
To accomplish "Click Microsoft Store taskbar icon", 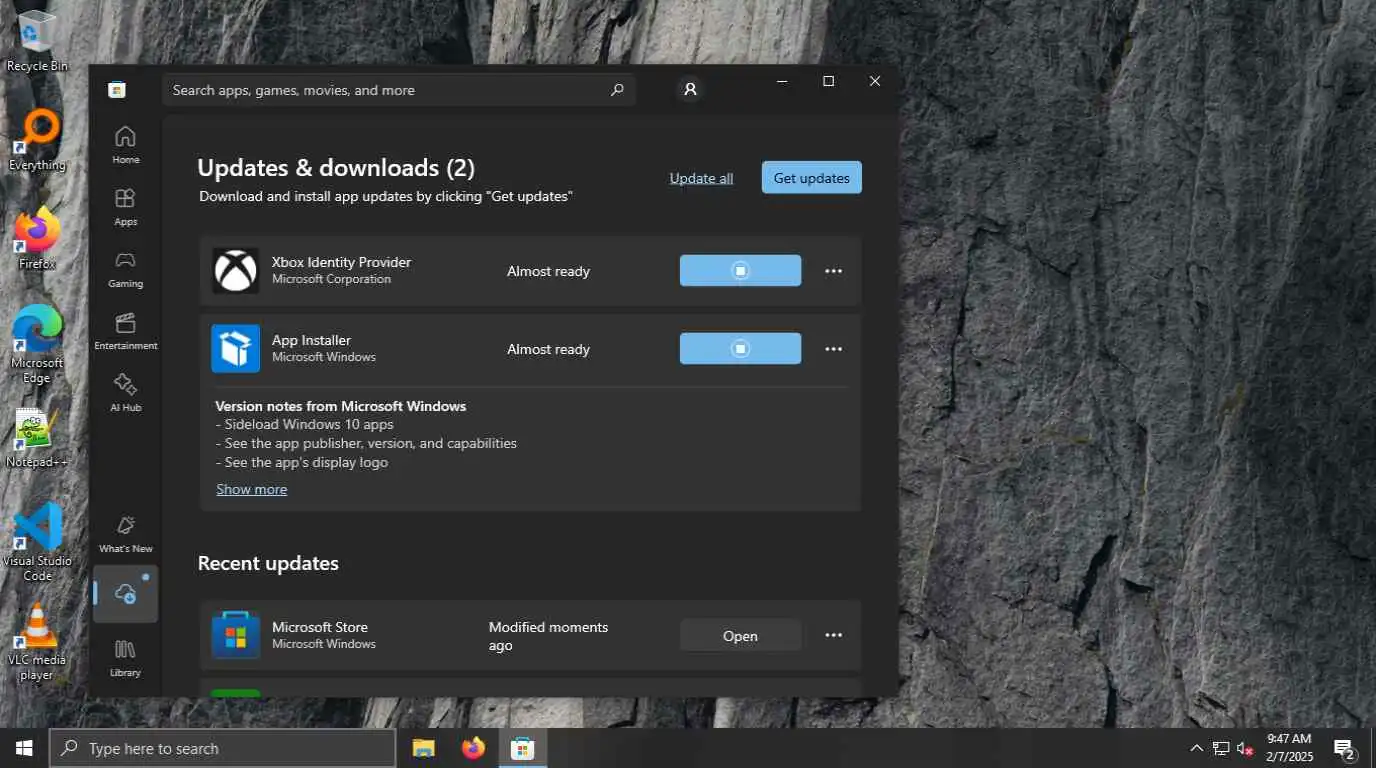I will 522,748.
